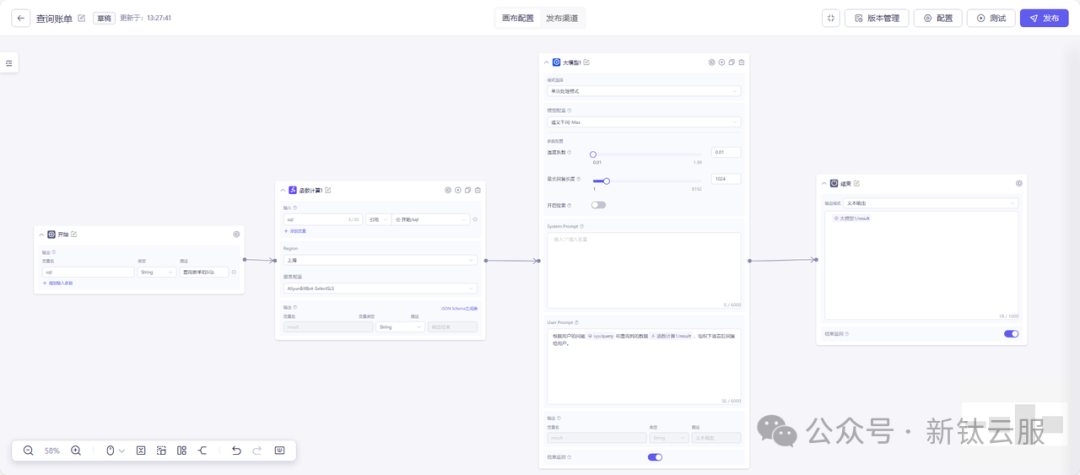Click the layout columns icon in bottom toolbar

coord(182,450)
